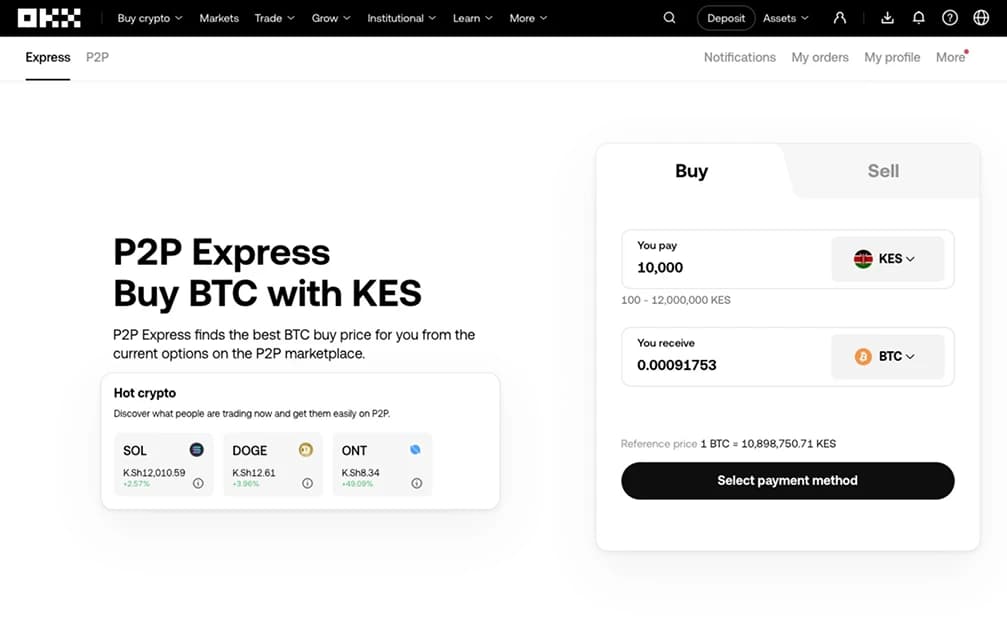The height and width of the screenshot is (623, 1007).
Task: Click the download app icon
Action: (x=887, y=18)
